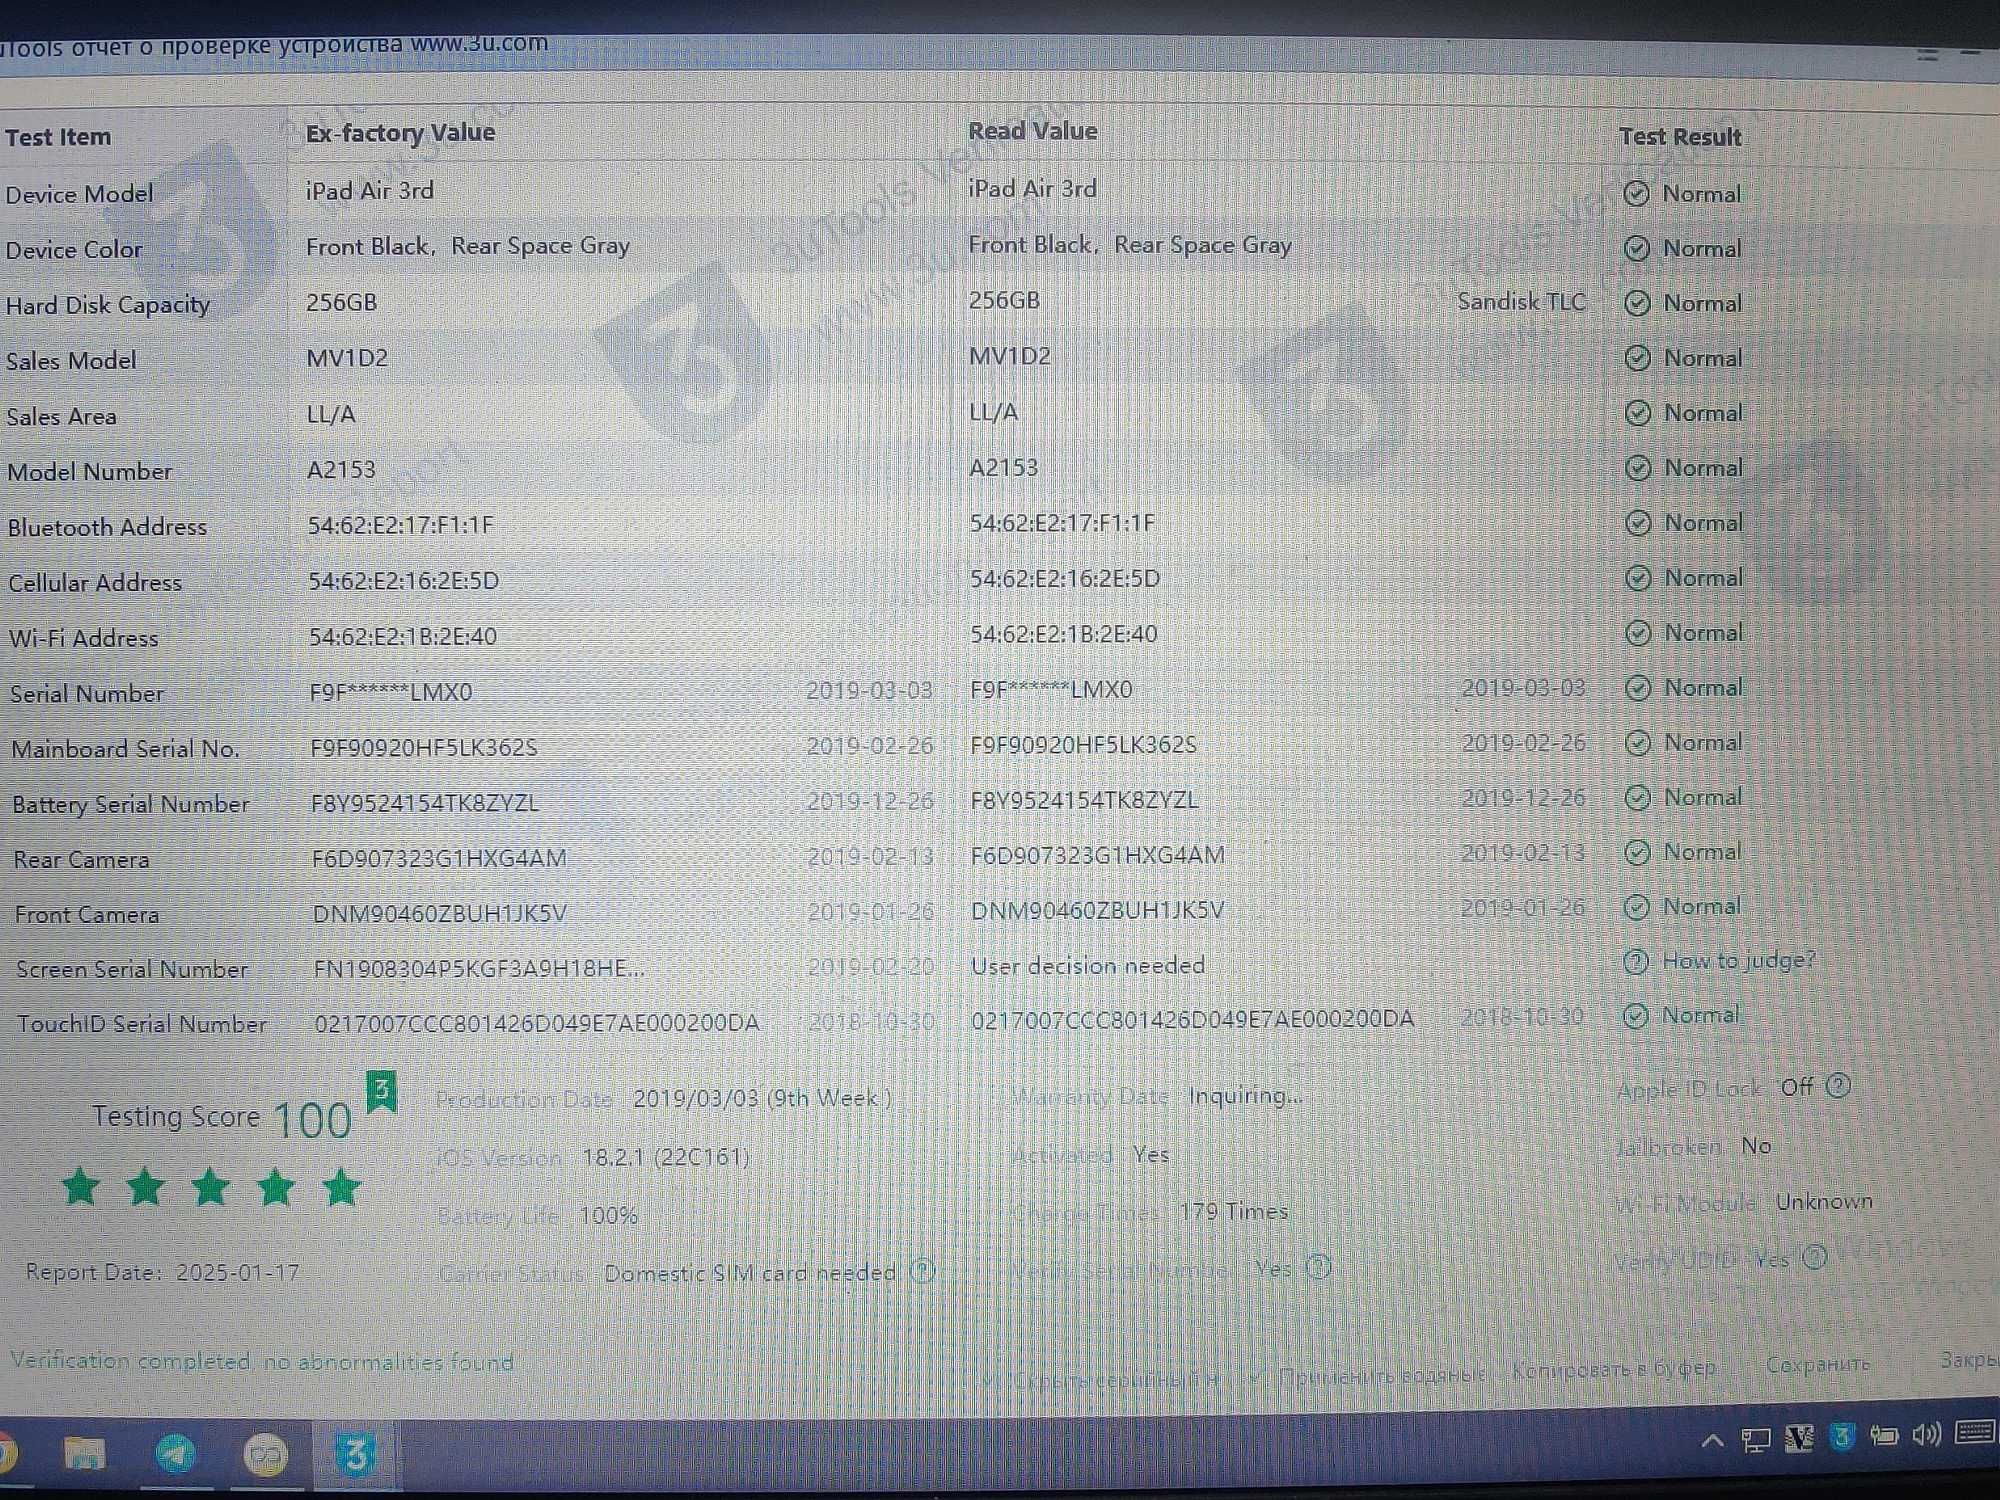Click the Device Model Normal check icon
2000x1500 pixels.
(x=1636, y=194)
